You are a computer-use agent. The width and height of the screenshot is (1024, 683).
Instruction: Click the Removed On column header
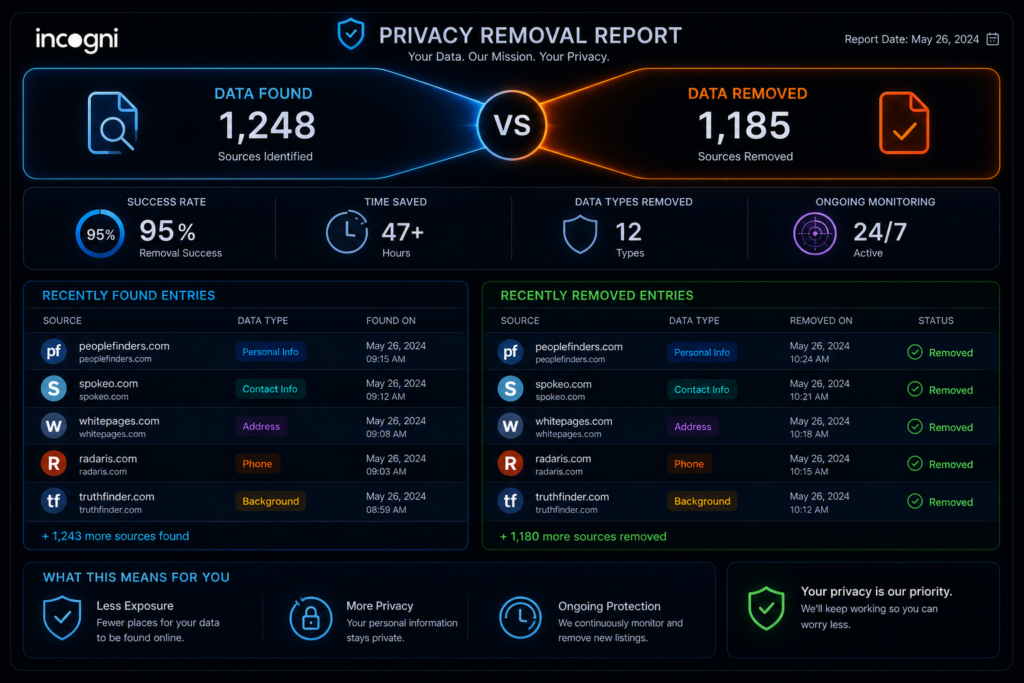pos(821,321)
